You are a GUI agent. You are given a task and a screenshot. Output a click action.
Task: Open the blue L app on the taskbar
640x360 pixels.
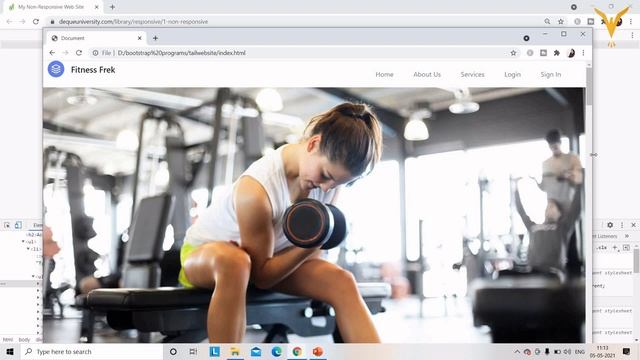[x=215, y=351]
